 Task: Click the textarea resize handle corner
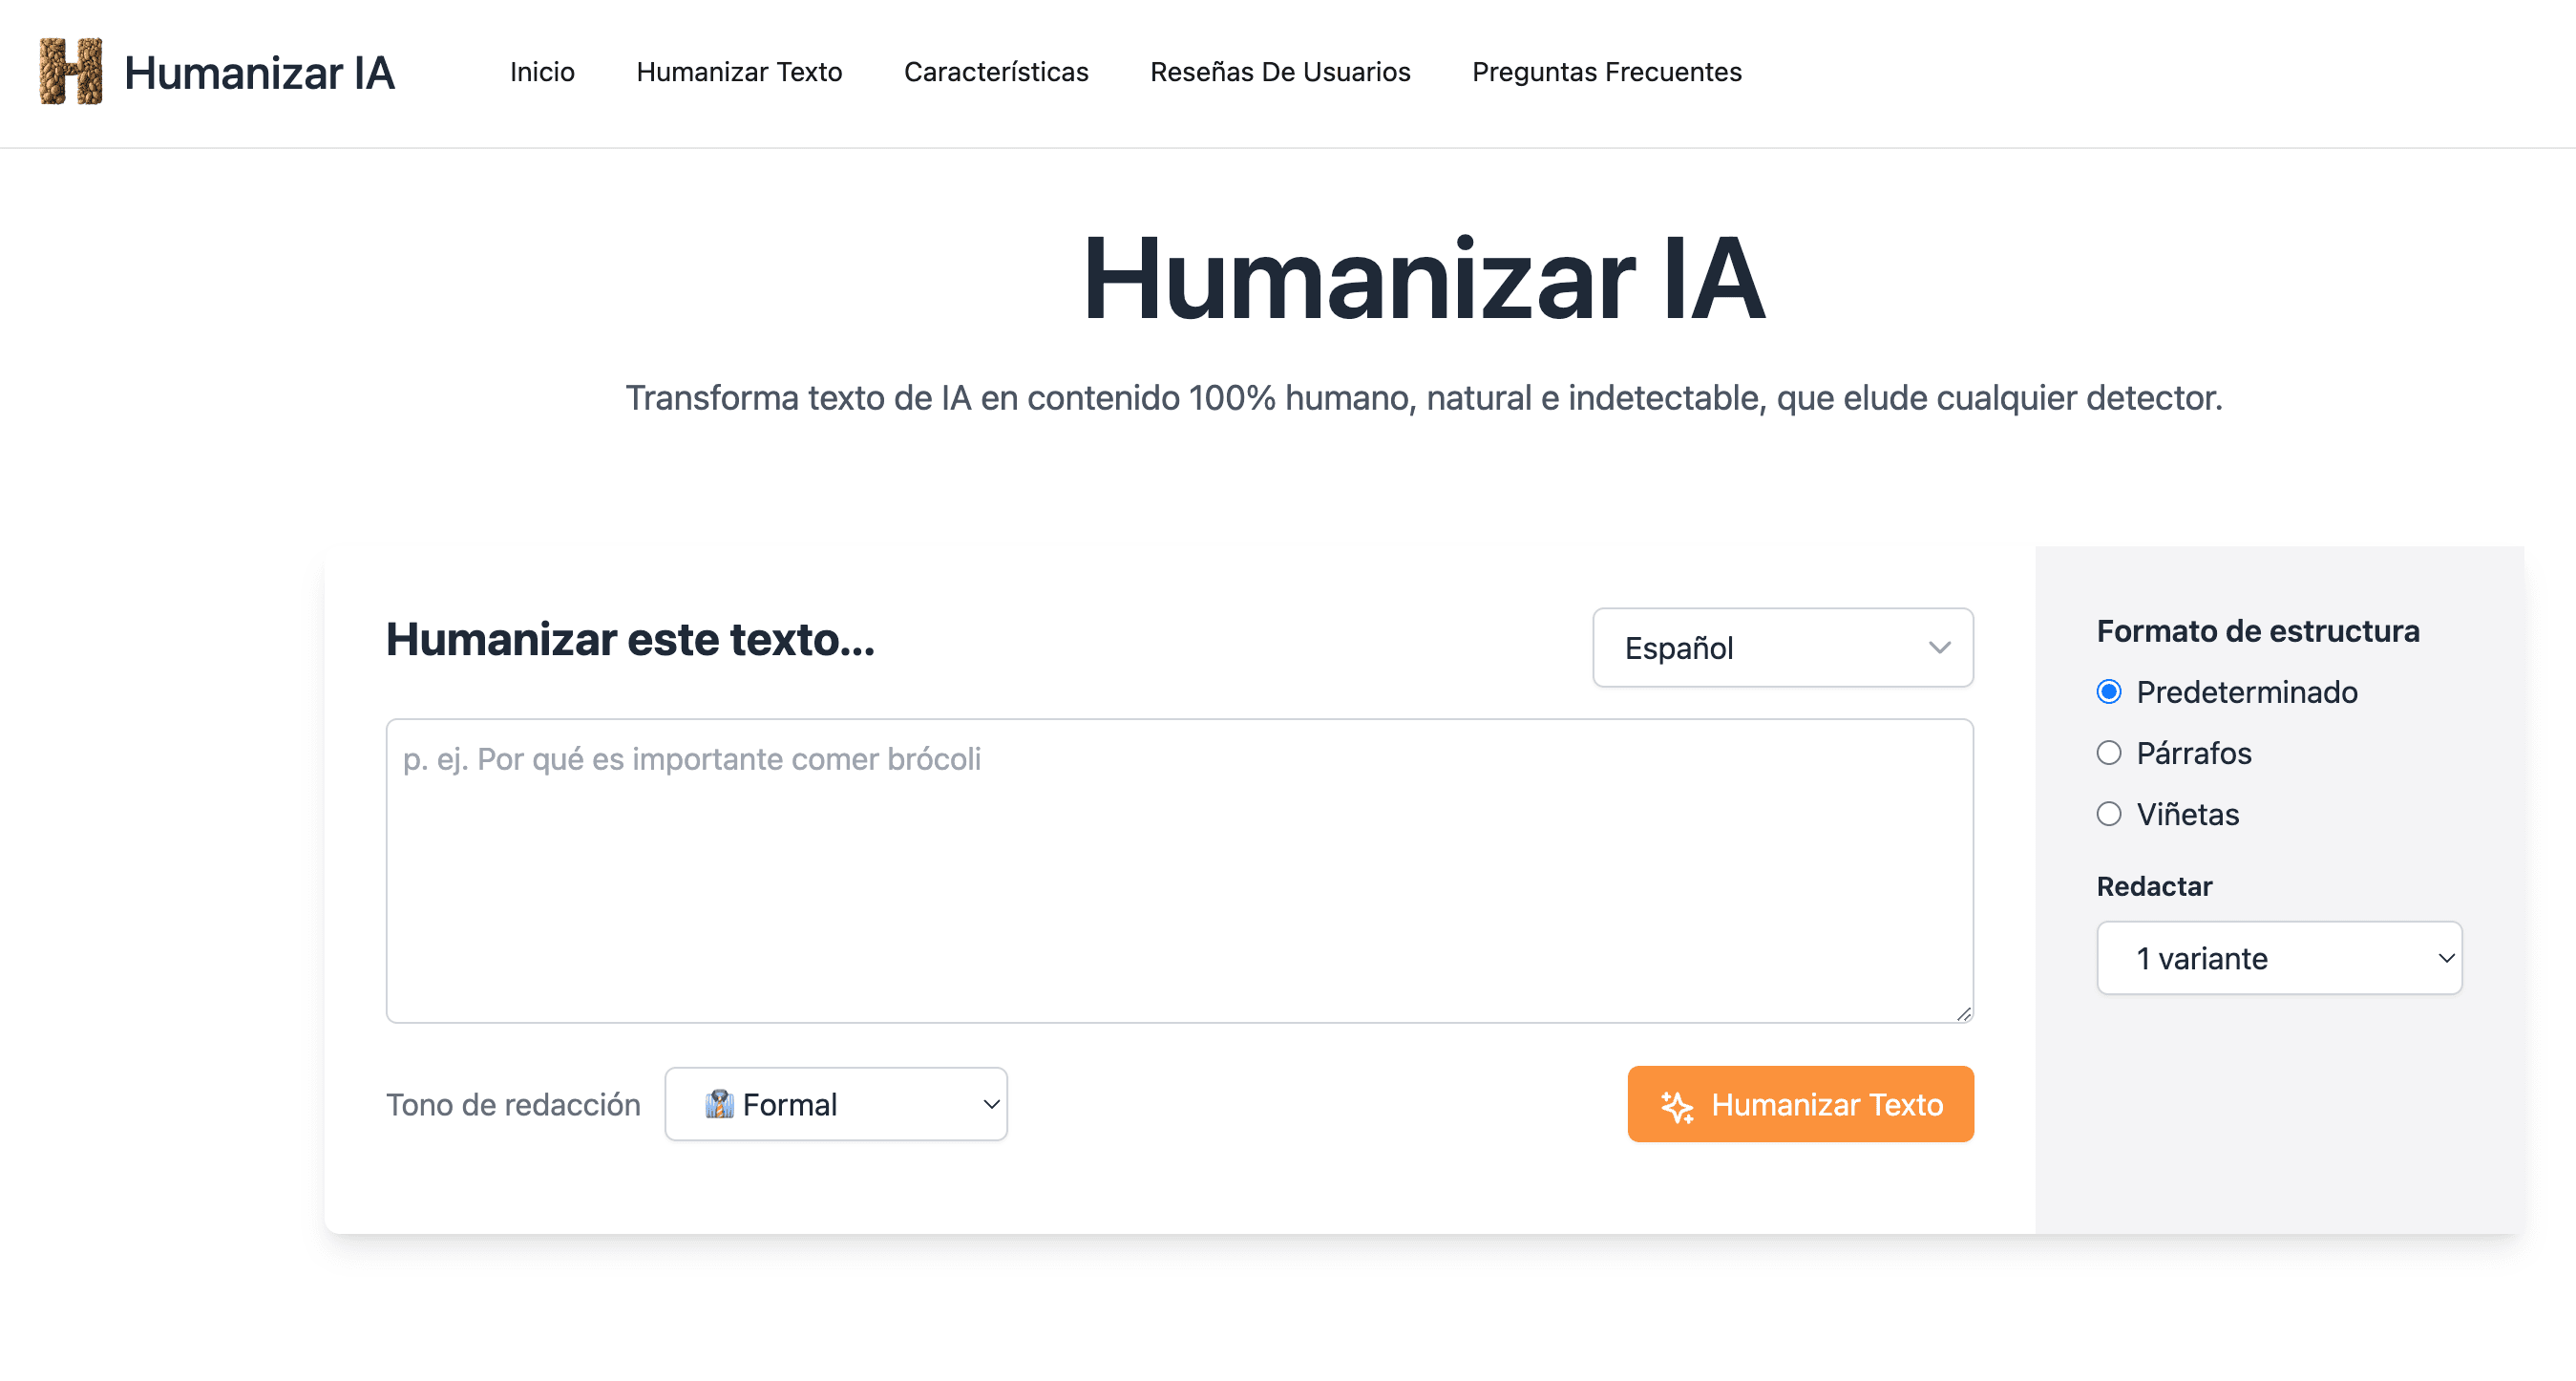1963,1013
